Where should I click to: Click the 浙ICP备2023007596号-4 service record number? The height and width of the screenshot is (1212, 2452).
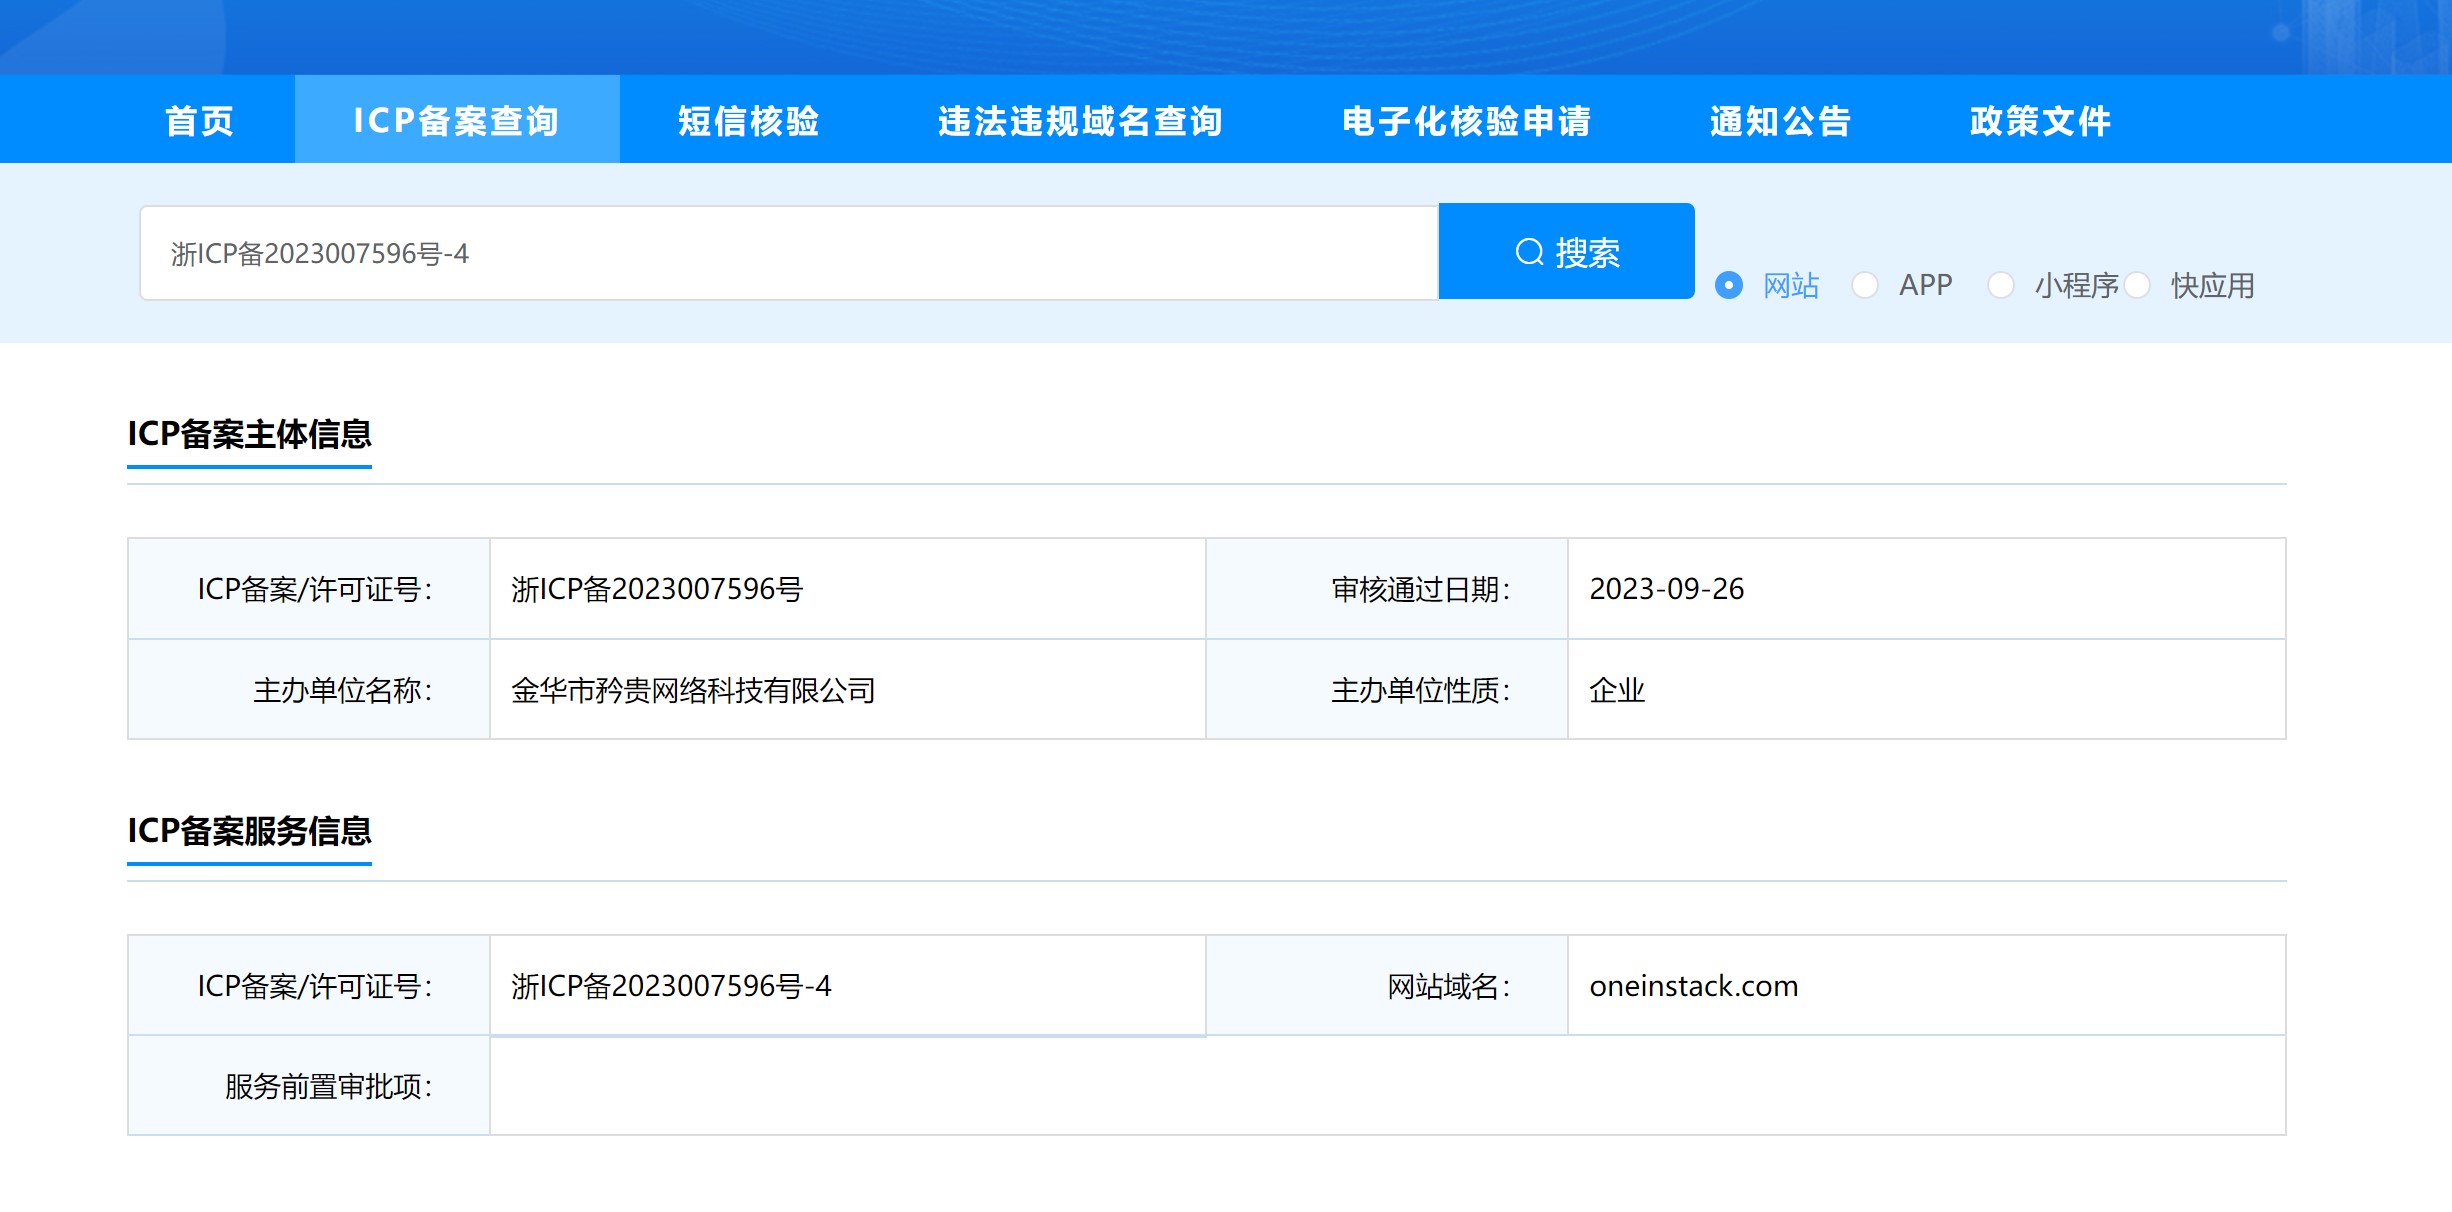671,986
